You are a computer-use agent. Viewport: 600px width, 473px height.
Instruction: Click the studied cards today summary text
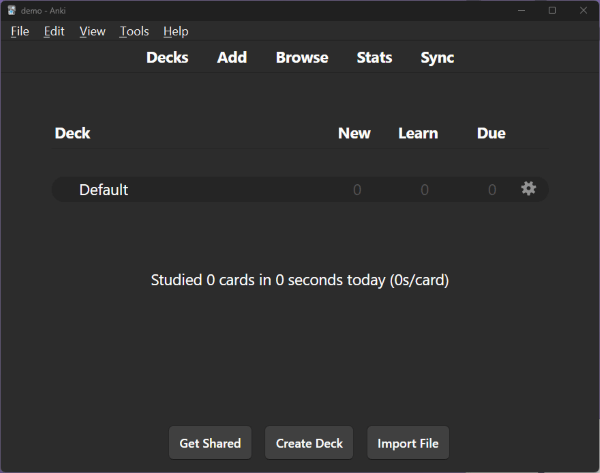300,280
